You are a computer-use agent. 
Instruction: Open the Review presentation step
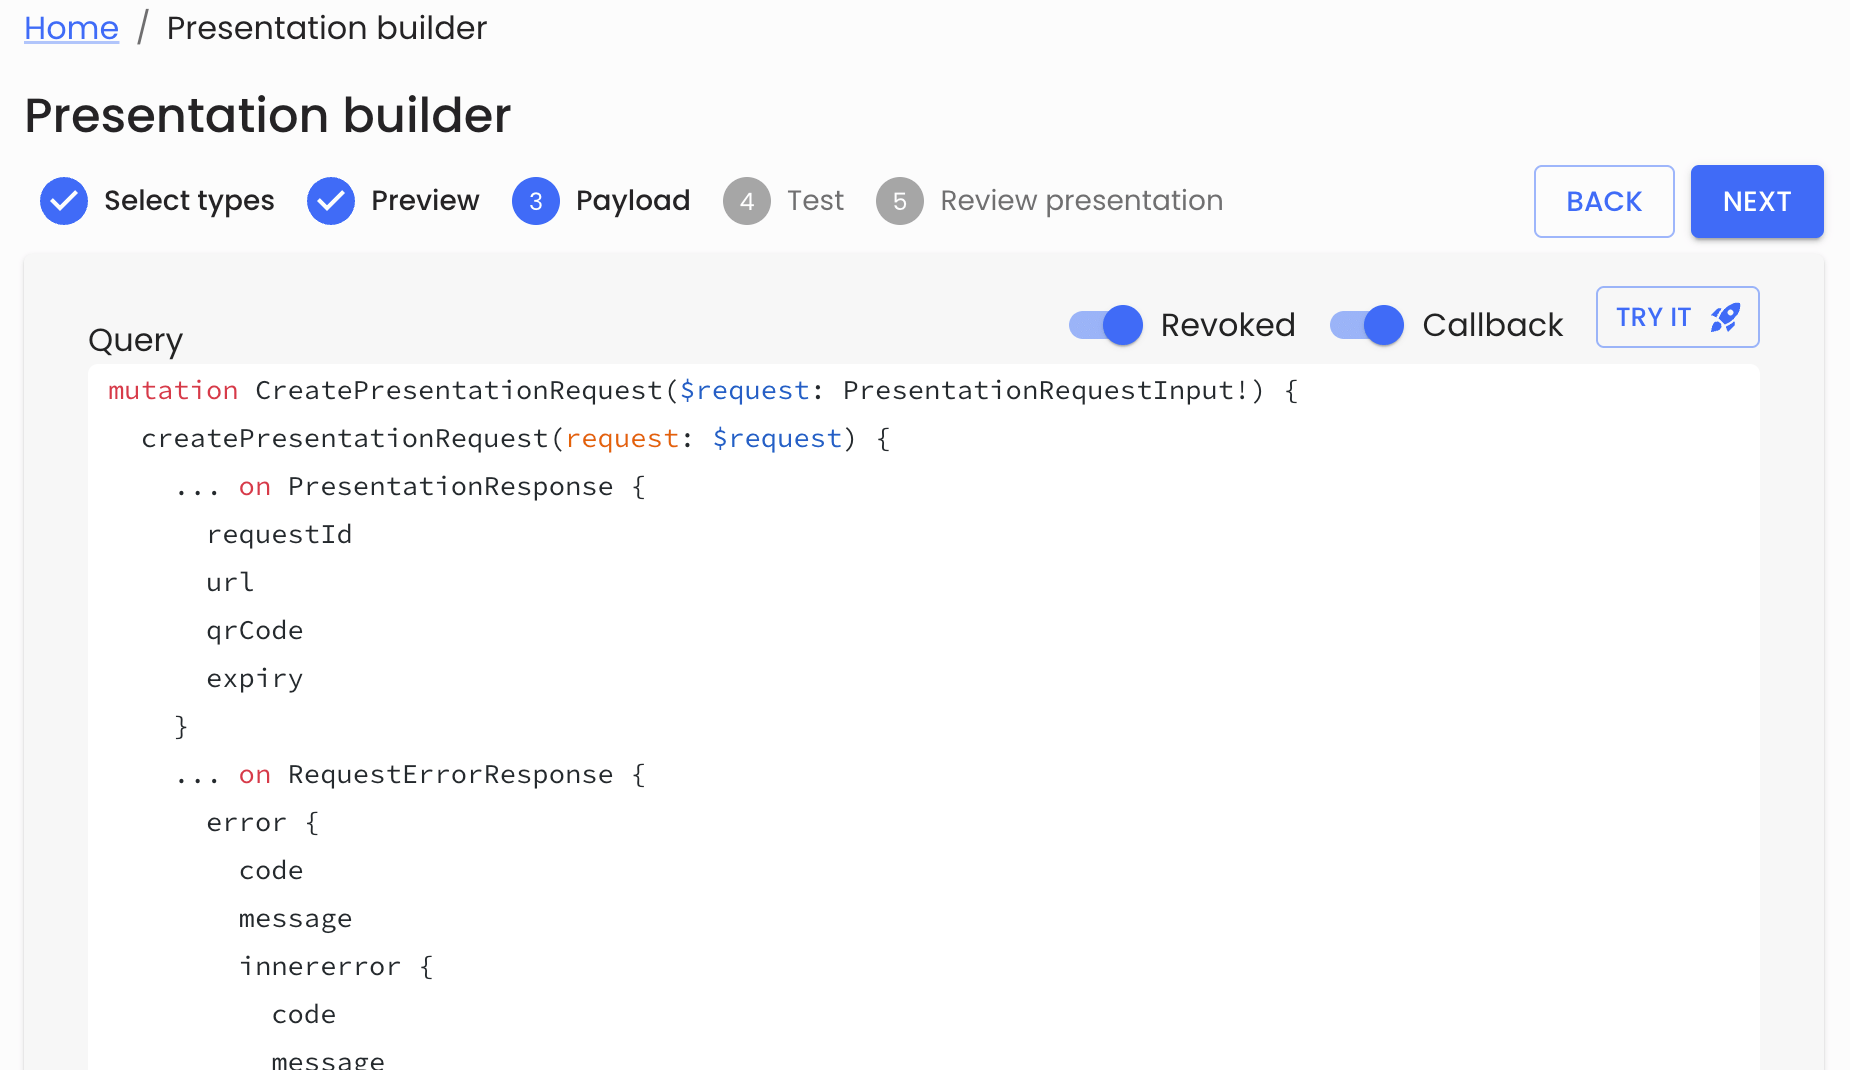click(1048, 201)
